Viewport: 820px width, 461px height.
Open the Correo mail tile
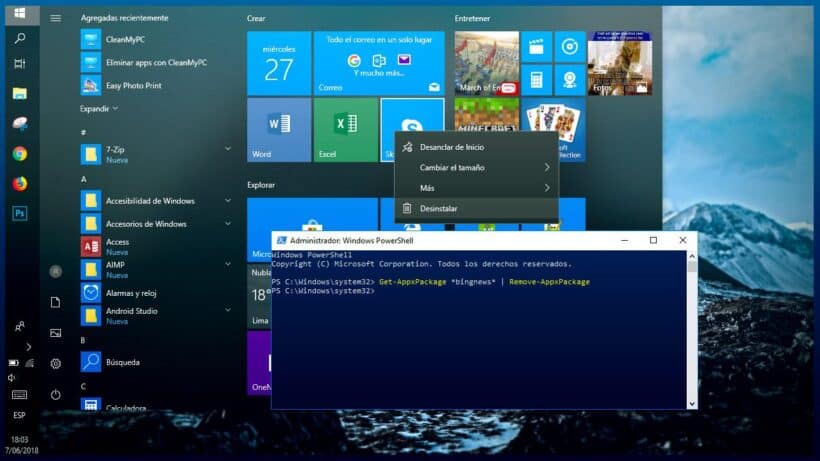(x=379, y=63)
